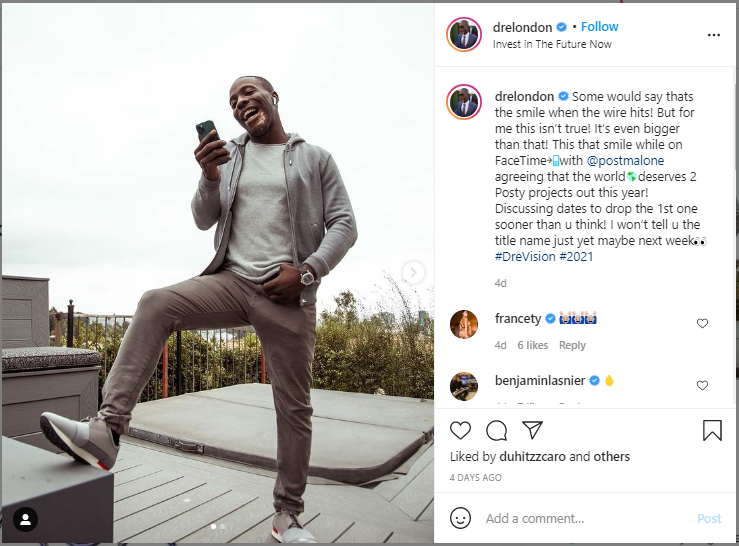739x546 pixels.
Task: Follow the drelondon account
Action: [600, 27]
